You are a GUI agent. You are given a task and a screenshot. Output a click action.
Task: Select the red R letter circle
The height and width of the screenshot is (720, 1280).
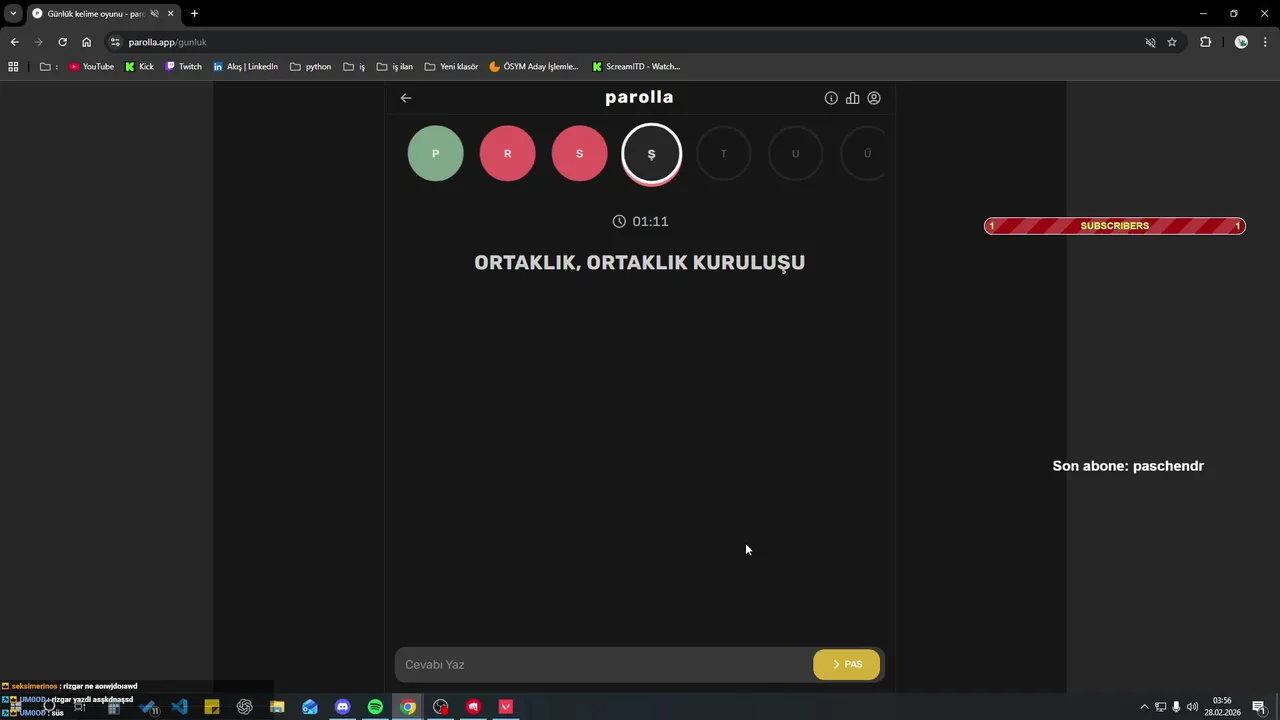click(x=508, y=153)
